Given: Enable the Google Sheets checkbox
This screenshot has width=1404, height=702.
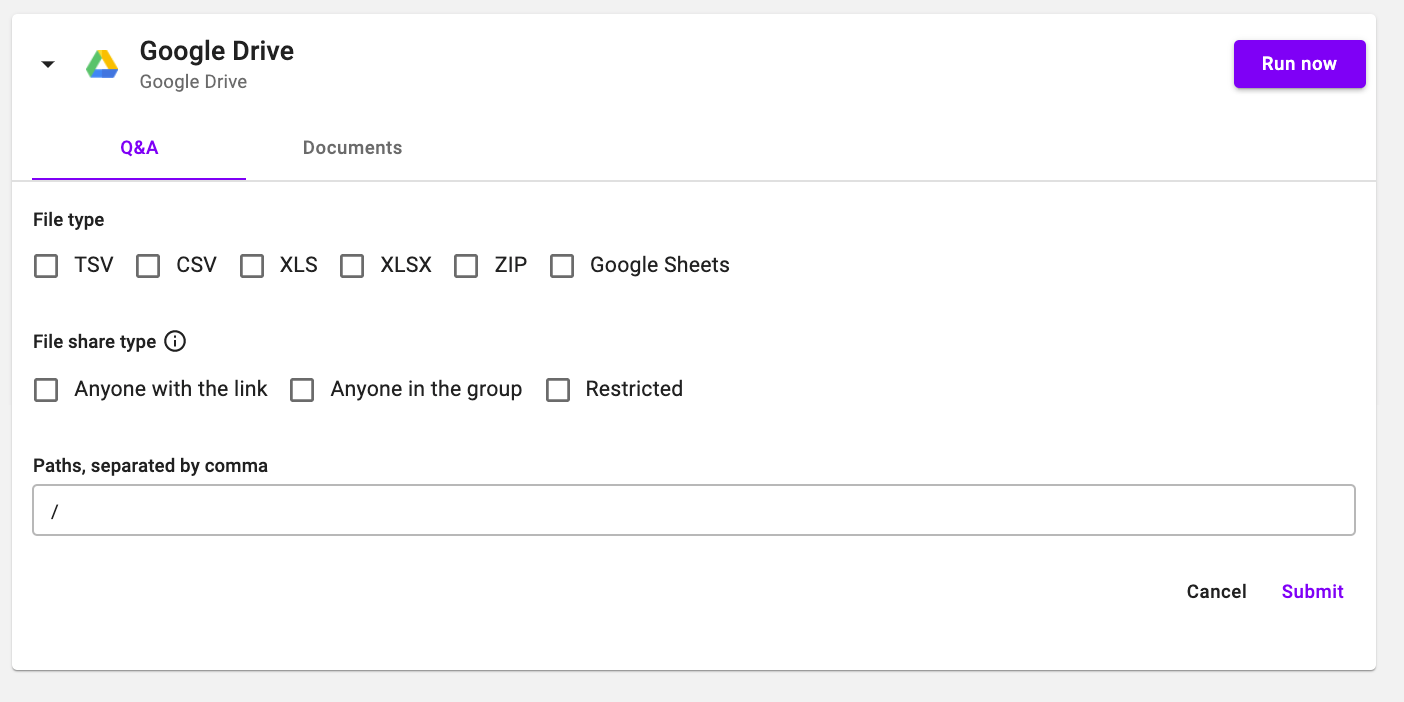Looking at the screenshot, I should pyautogui.click(x=562, y=266).
